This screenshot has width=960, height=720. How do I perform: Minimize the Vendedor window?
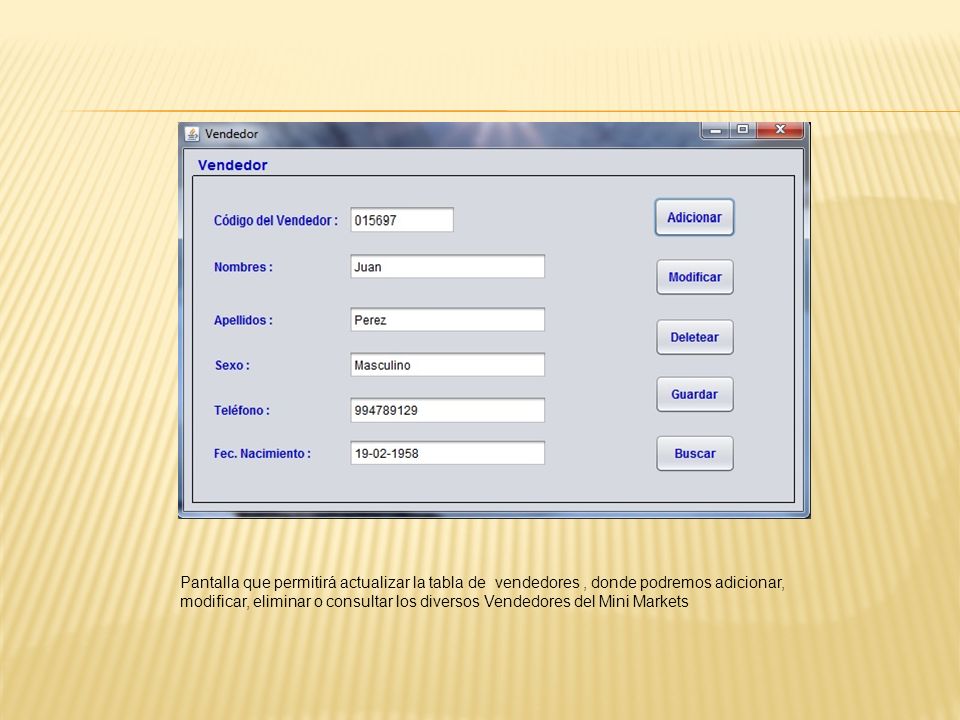(715, 130)
